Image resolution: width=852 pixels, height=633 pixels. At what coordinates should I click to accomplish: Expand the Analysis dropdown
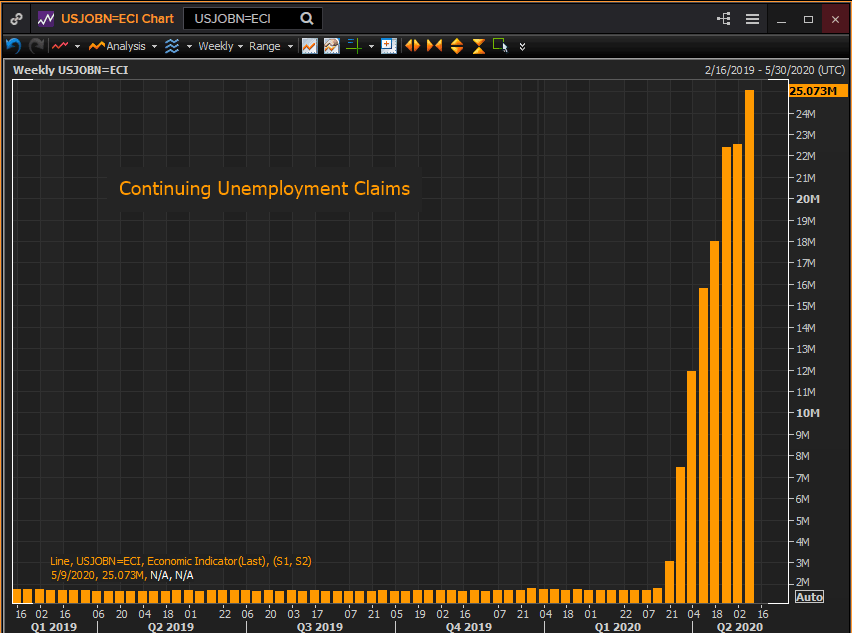[x=124, y=46]
